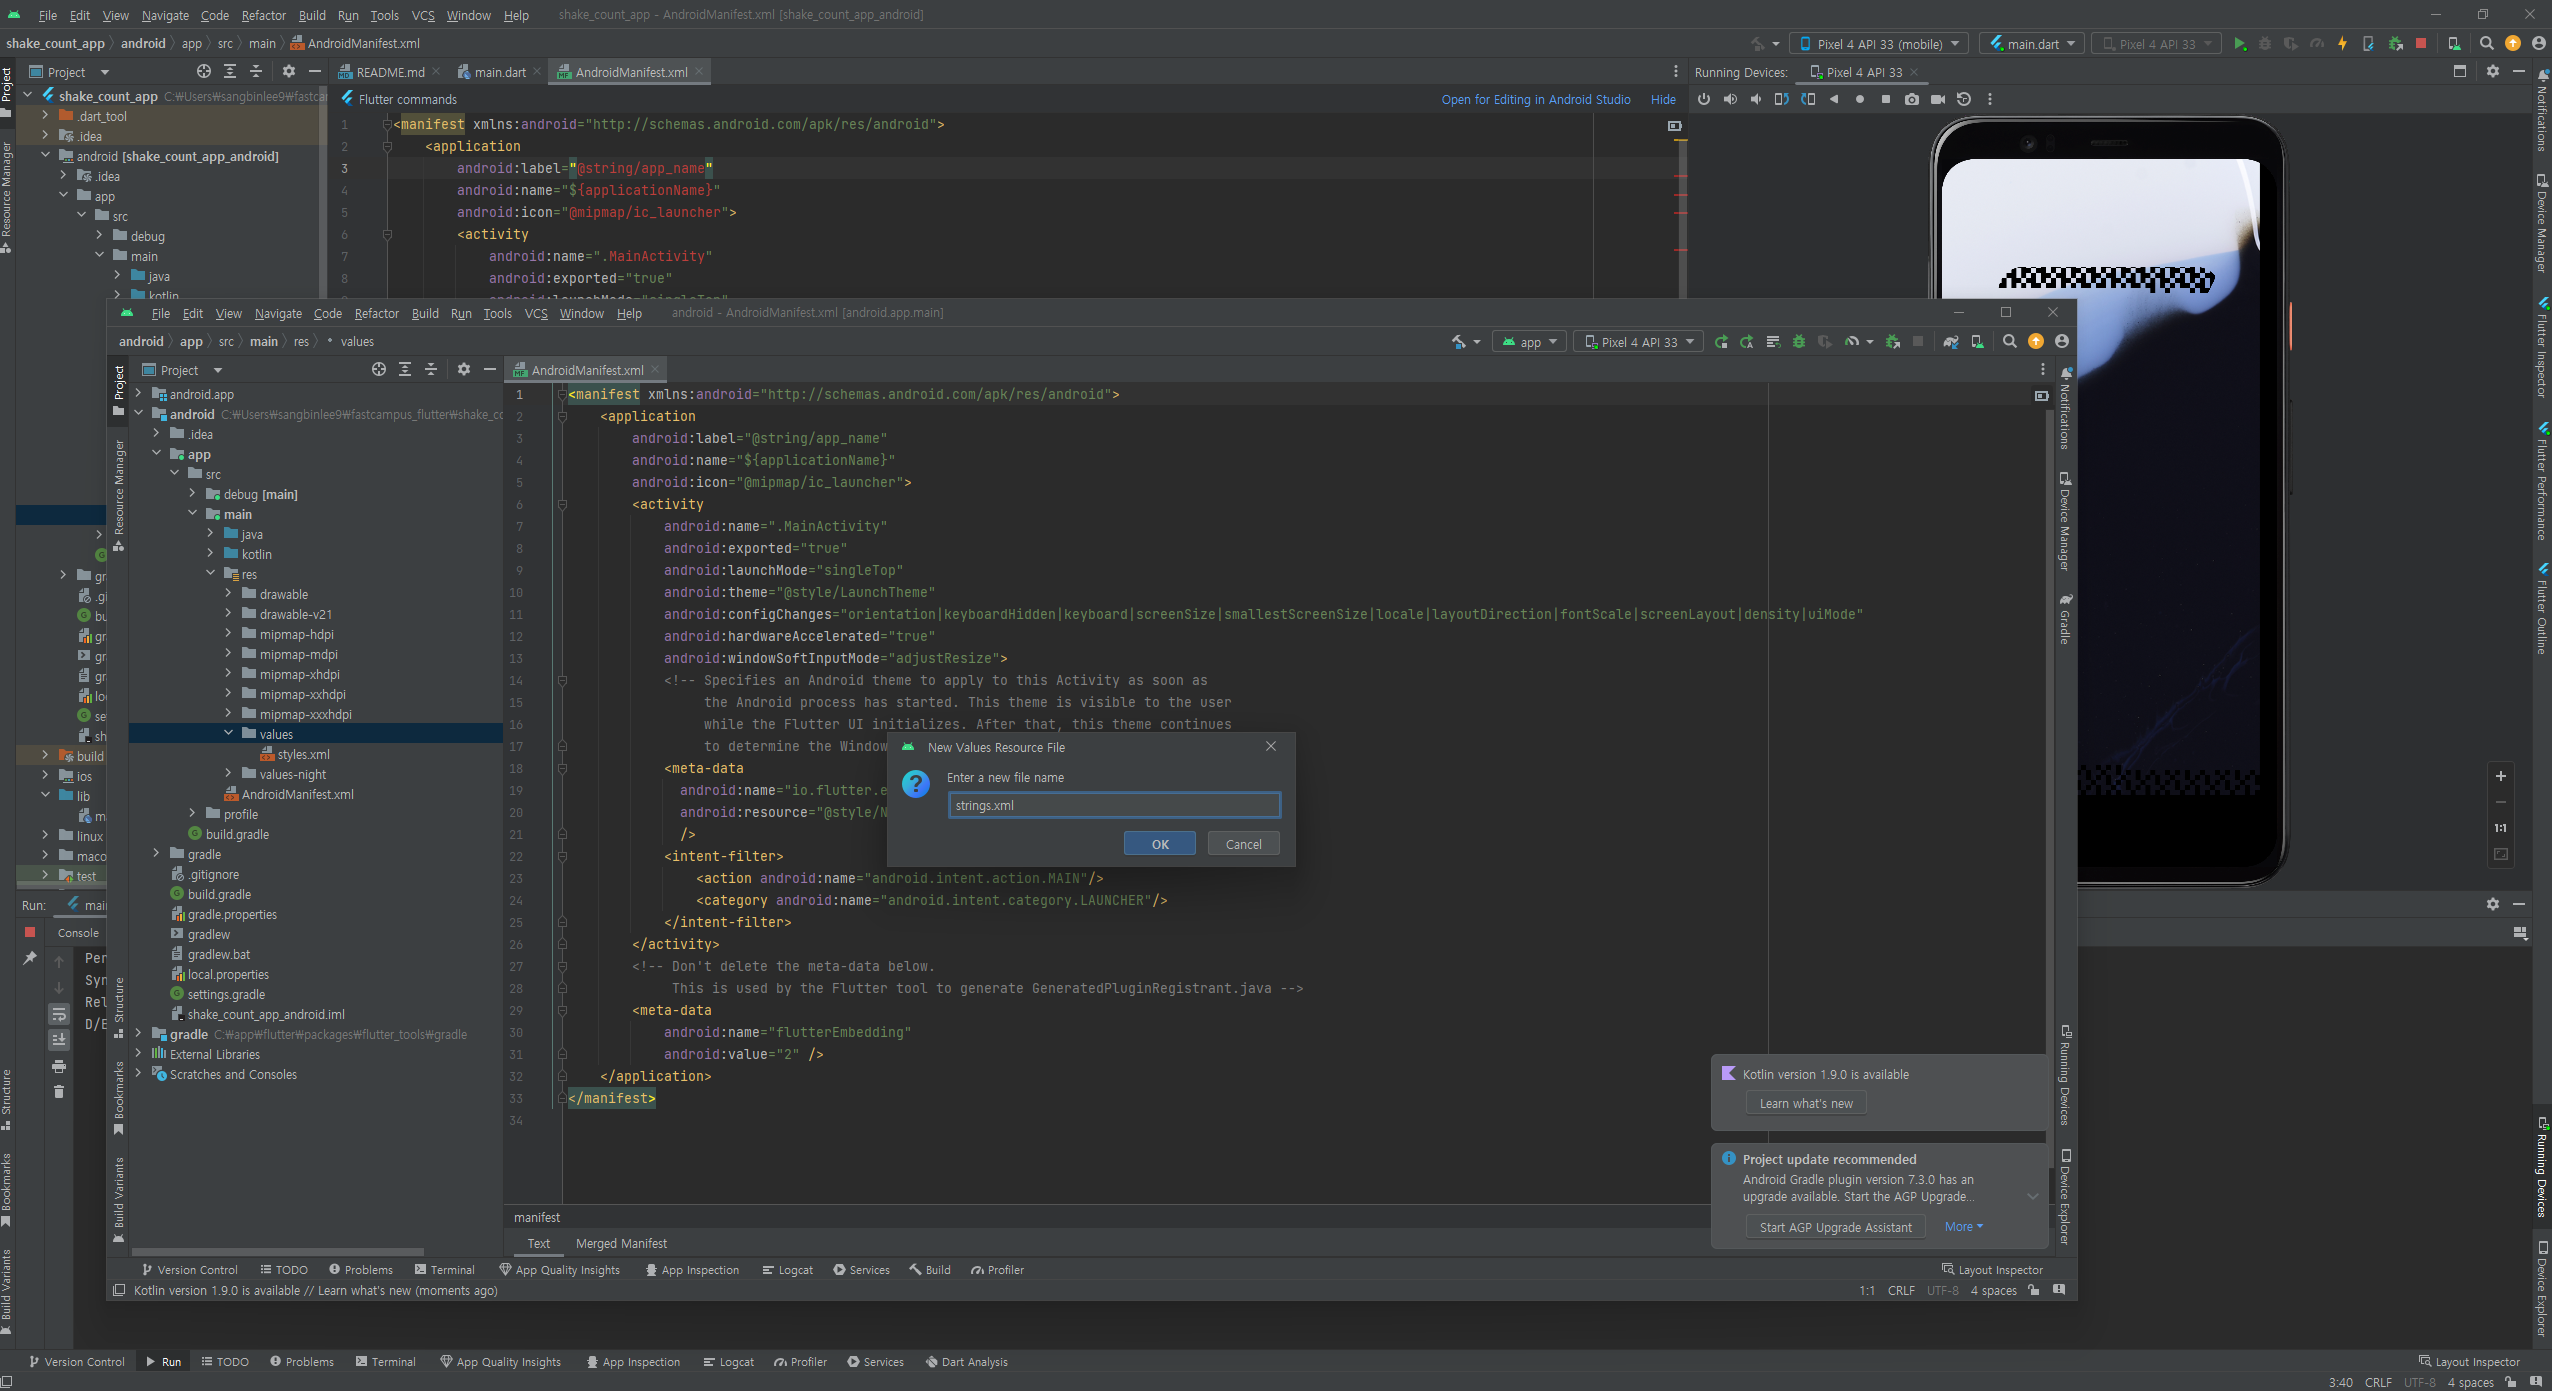
Task: Switch to Merged Manifest view
Action: (621, 1243)
